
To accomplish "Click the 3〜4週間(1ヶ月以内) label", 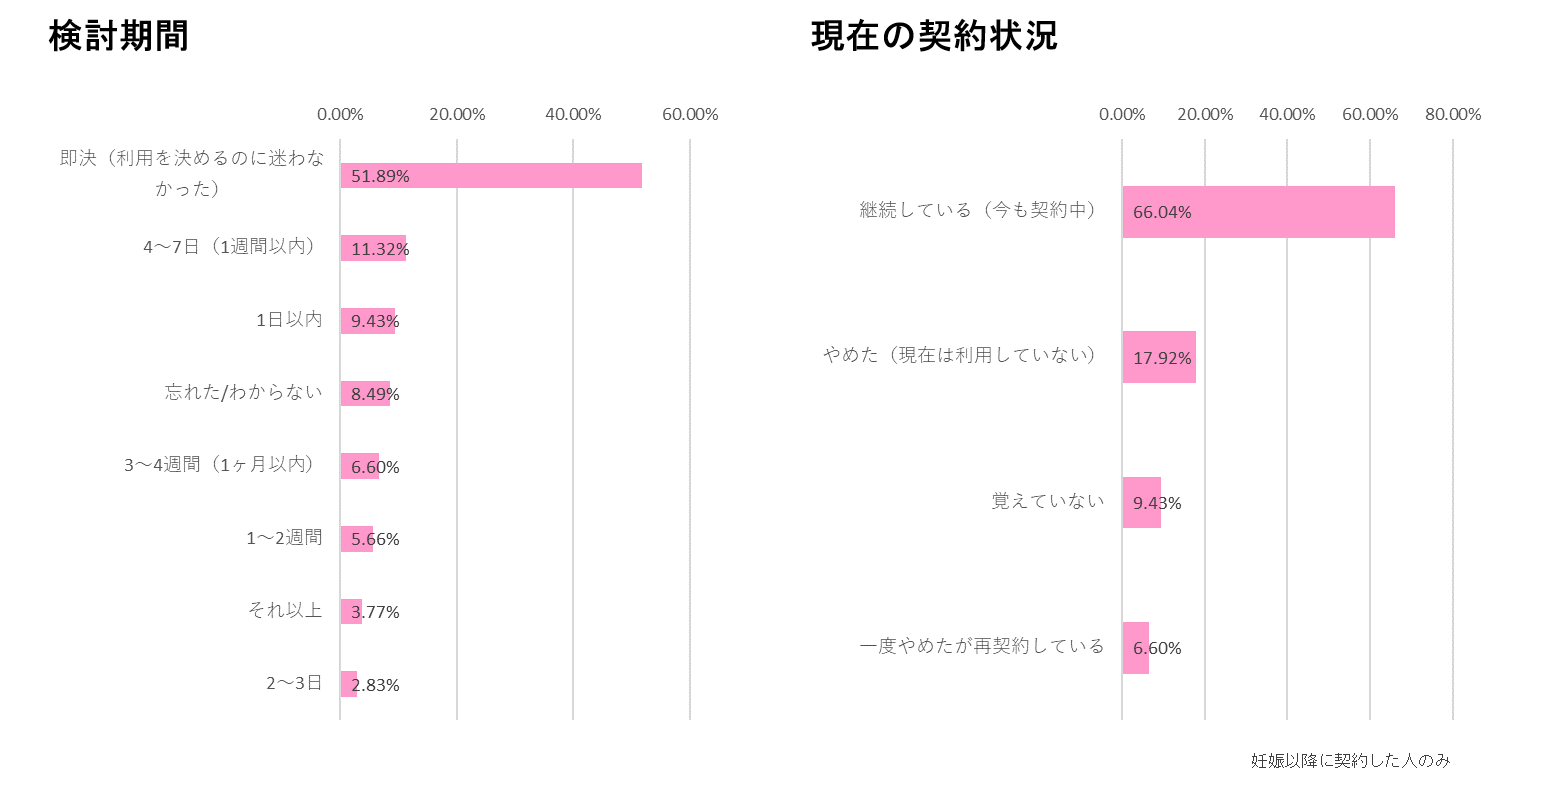I will (x=220, y=465).
